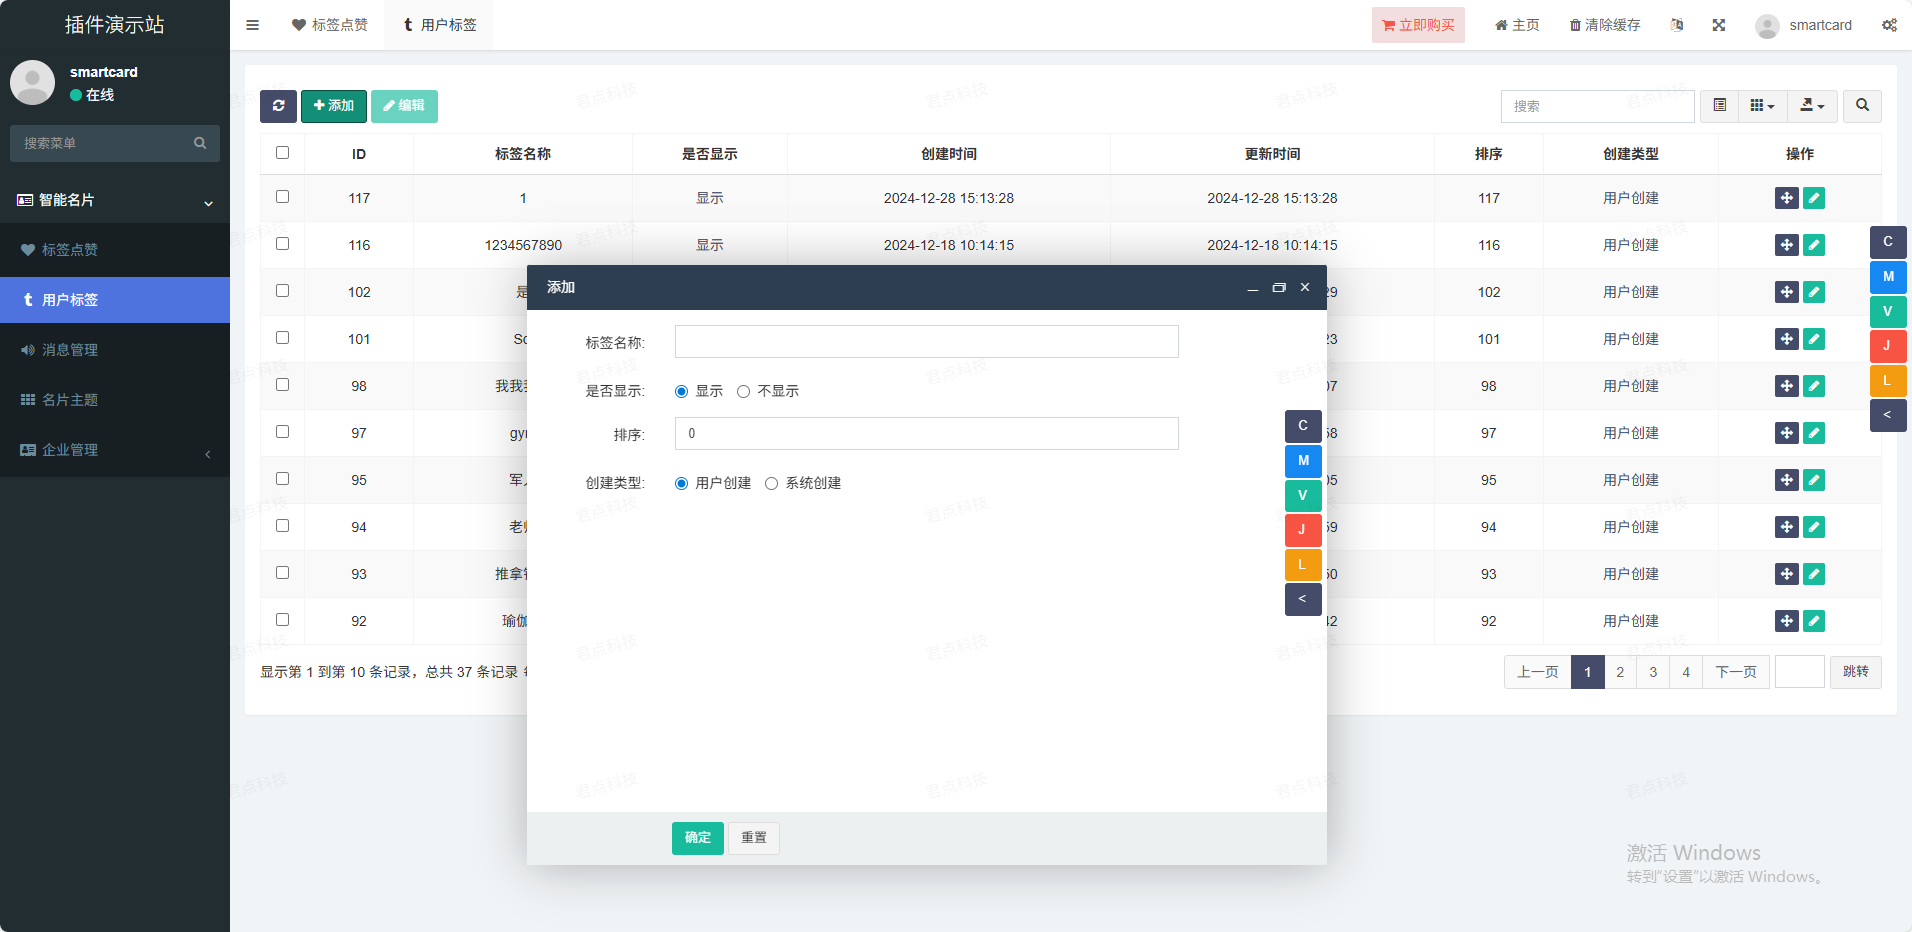This screenshot has width=1912, height=932.
Task: Click the refresh table icon button
Action: 278,106
